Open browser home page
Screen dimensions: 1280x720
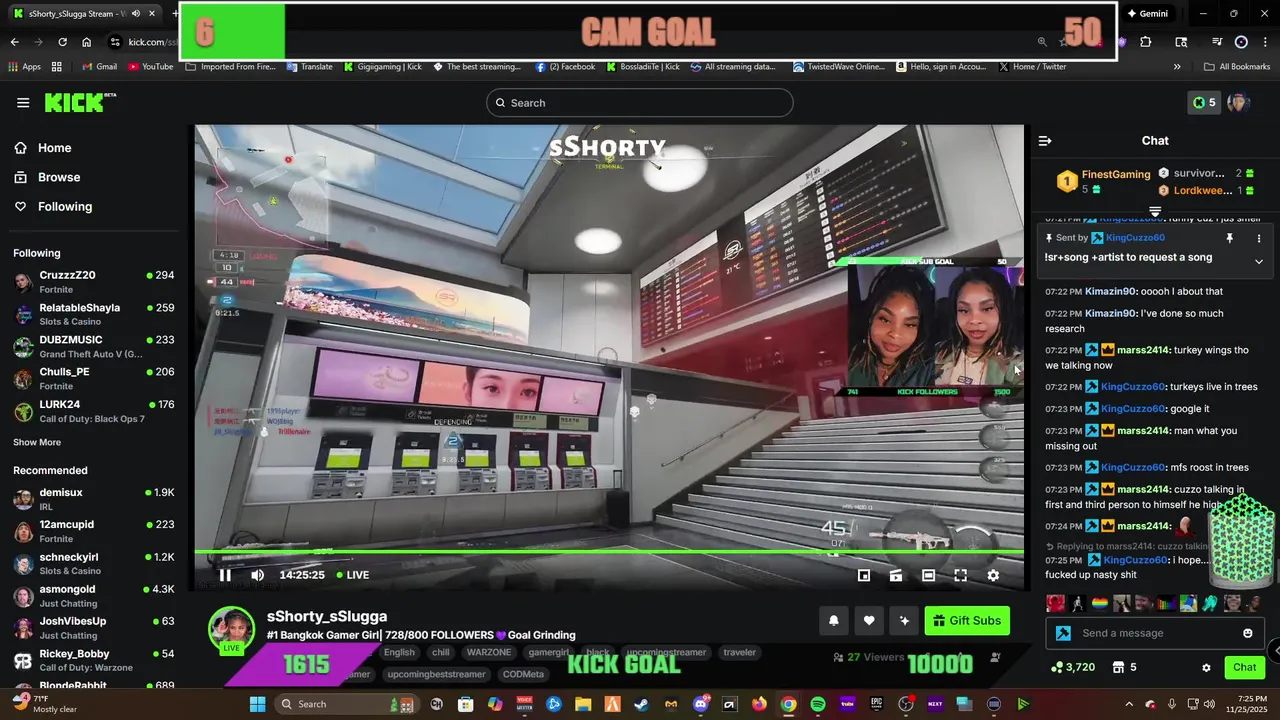click(87, 42)
